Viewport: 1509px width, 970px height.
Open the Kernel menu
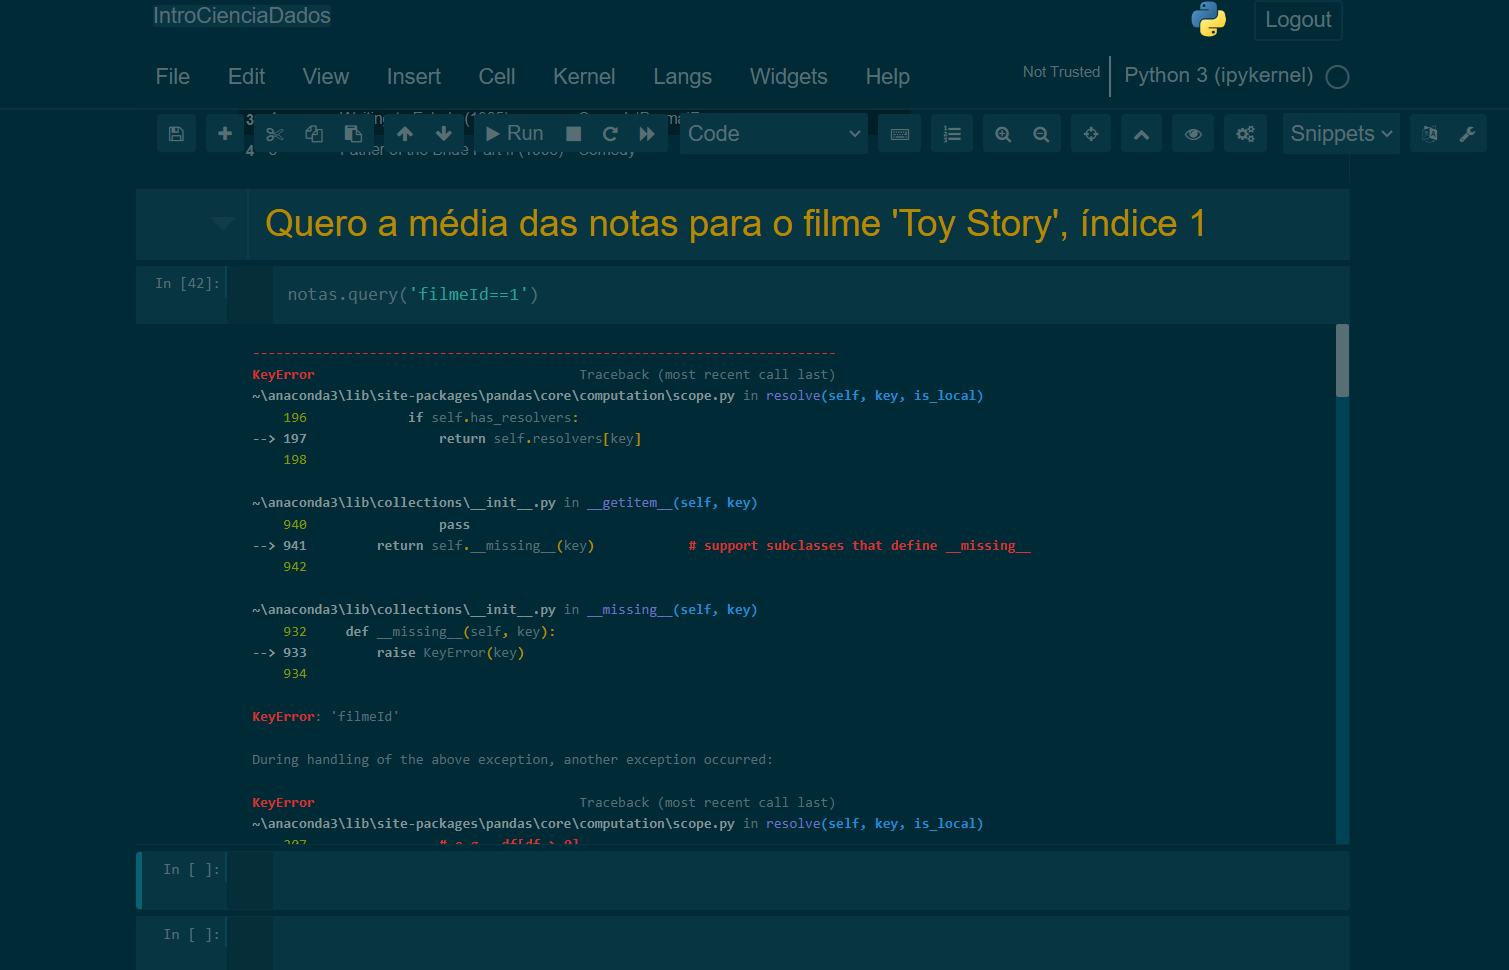pyautogui.click(x=584, y=77)
